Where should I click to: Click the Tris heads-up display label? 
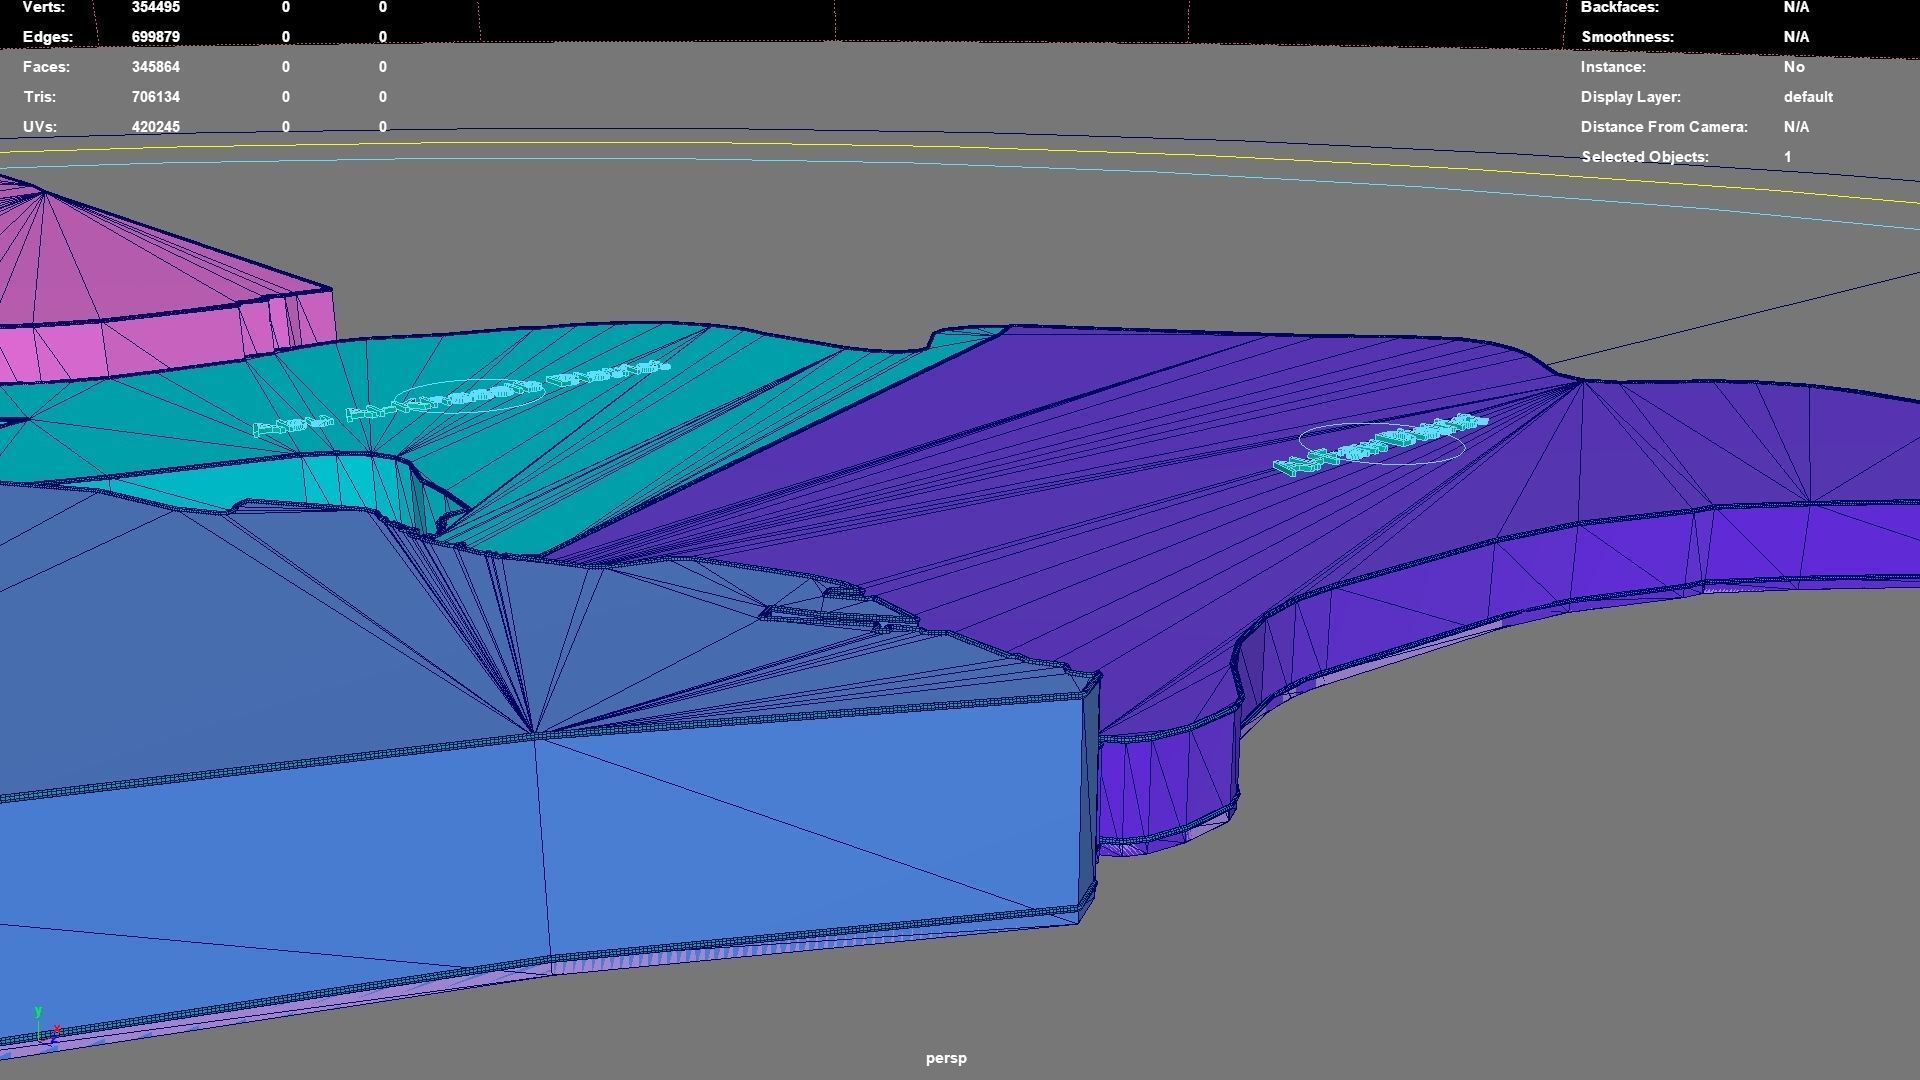pos(40,97)
